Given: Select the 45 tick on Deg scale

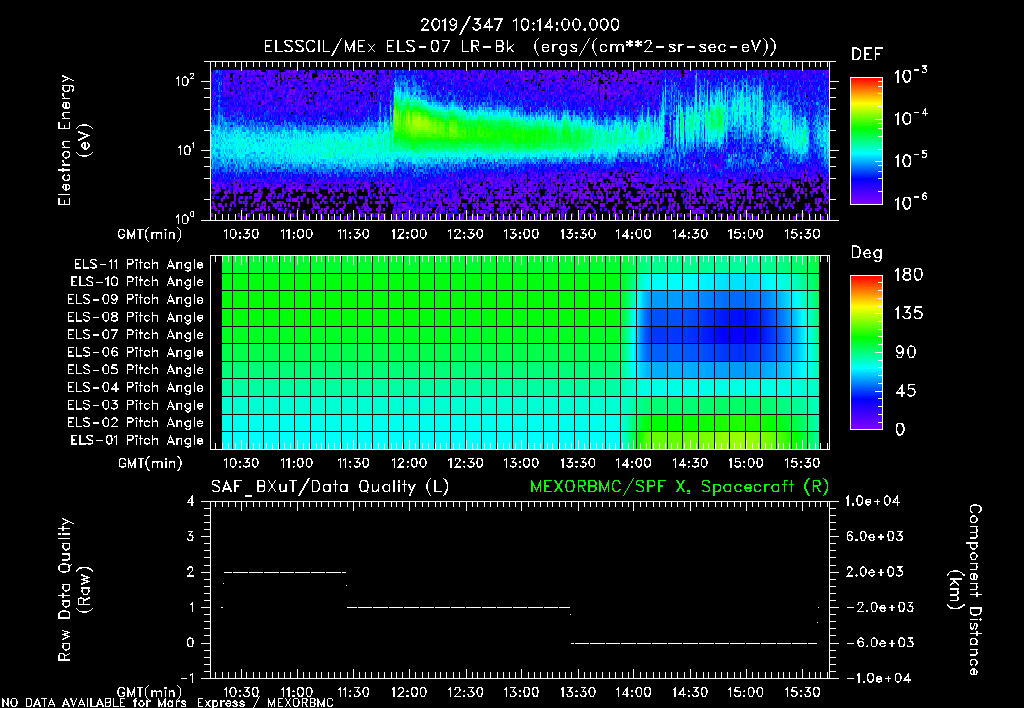Looking at the screenshot, I should coord(906,391).
